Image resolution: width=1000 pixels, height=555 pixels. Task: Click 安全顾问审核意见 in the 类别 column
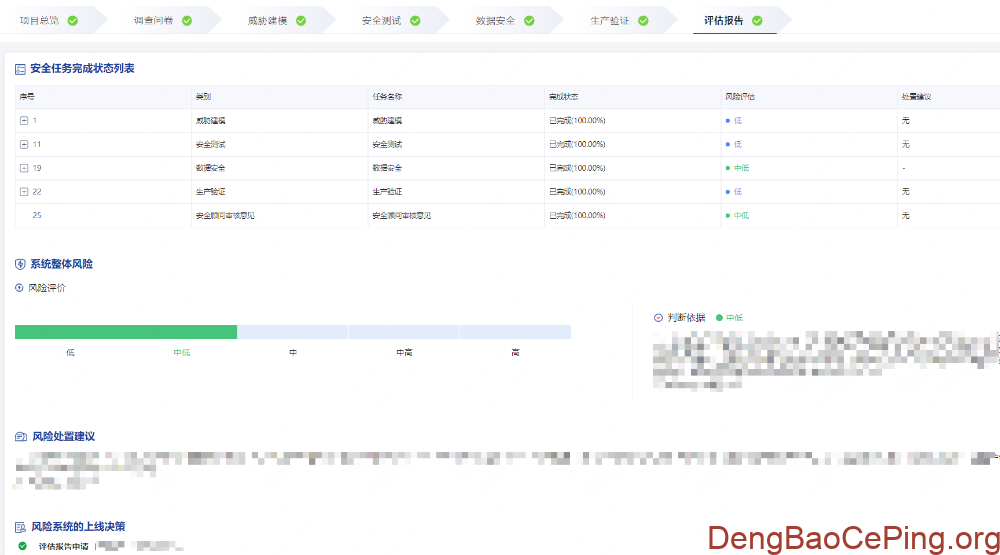(225, 216)
